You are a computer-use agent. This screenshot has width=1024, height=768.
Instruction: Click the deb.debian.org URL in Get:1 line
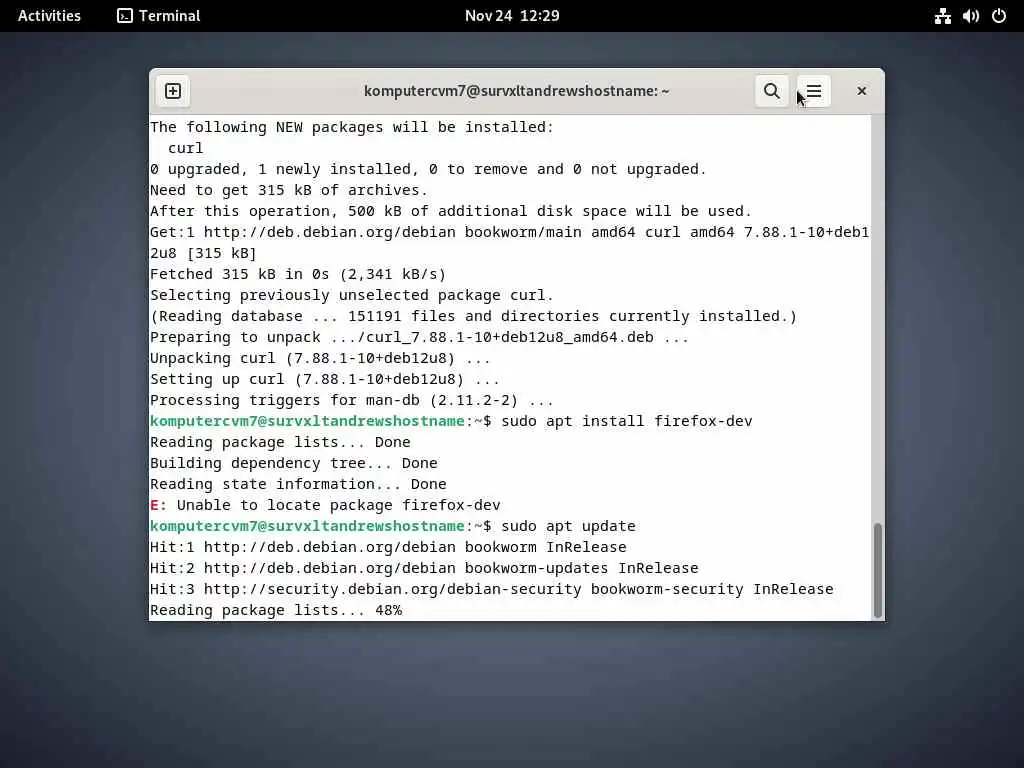click(329, 232)
